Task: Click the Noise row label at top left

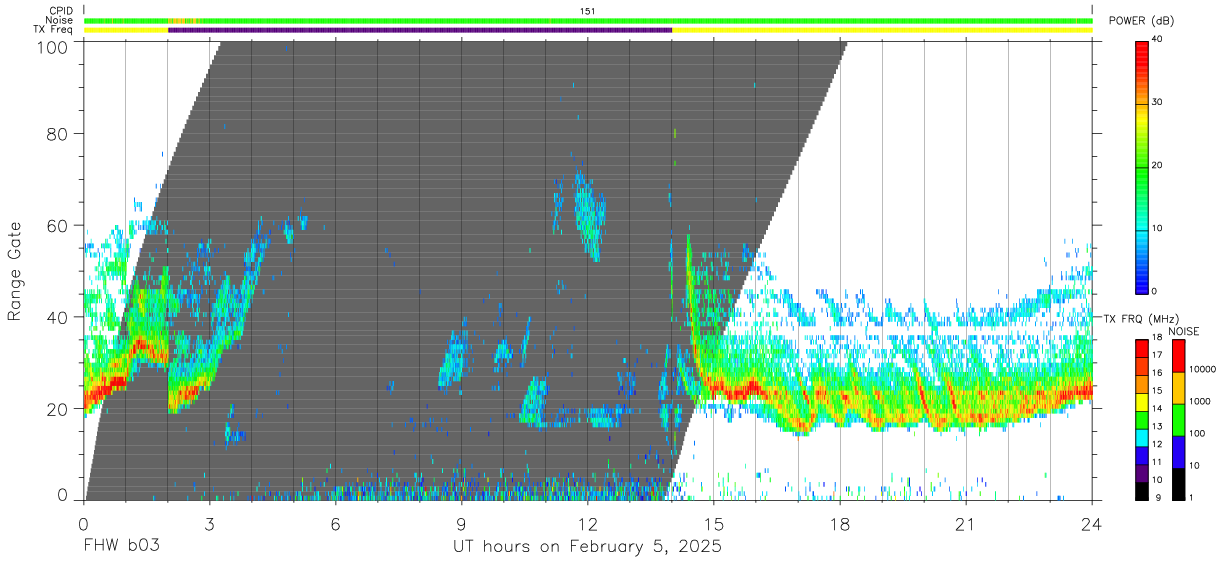Action: (x=61, y=20)
